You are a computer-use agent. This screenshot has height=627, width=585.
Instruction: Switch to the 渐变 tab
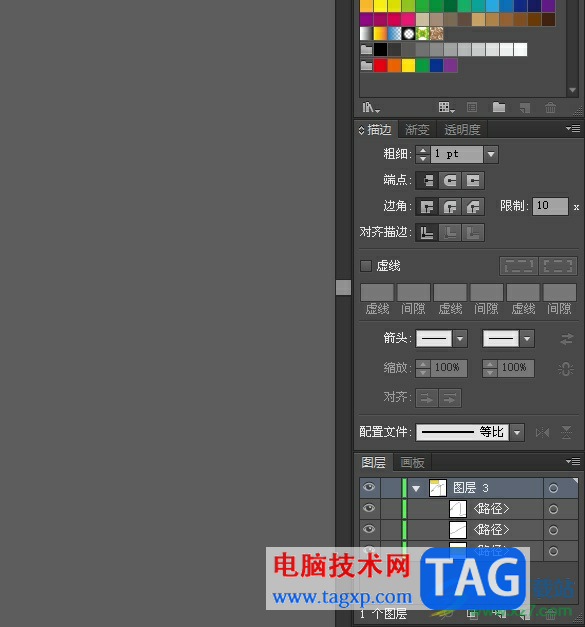417,130
